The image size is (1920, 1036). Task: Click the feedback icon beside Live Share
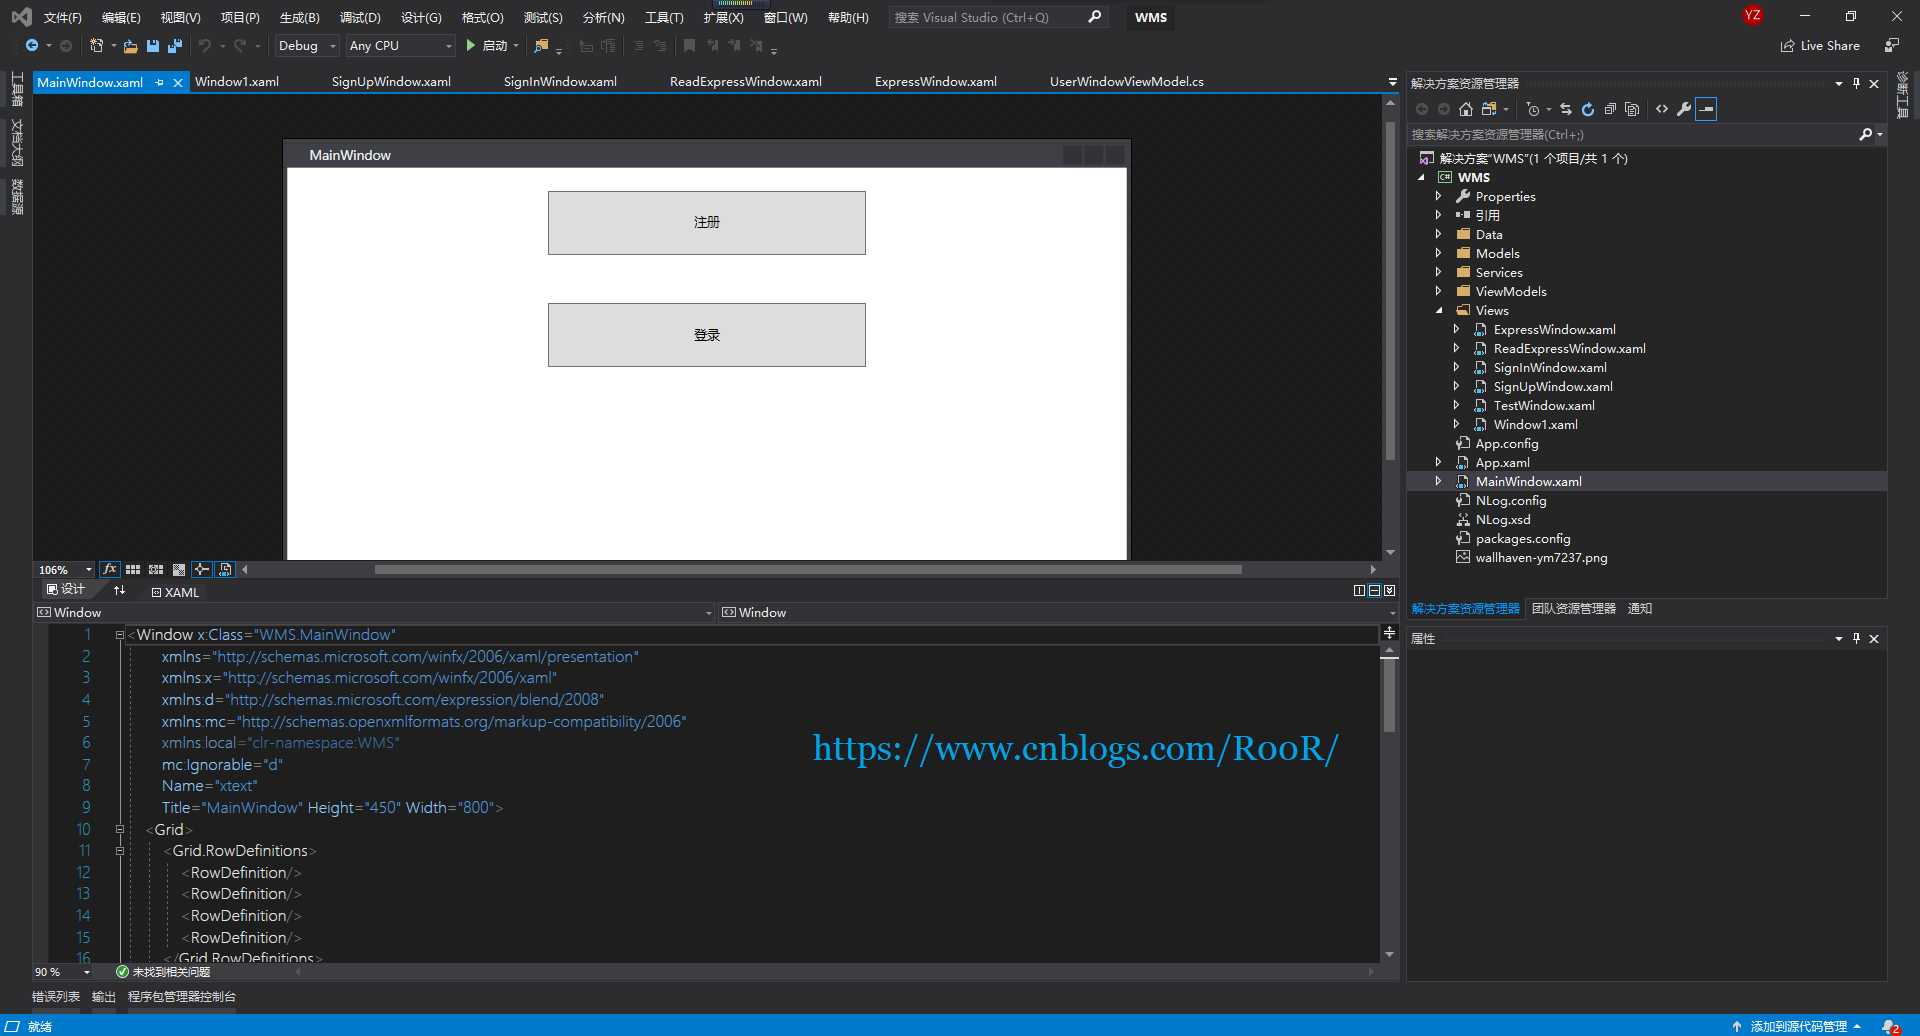click(x=1891, y=46)
